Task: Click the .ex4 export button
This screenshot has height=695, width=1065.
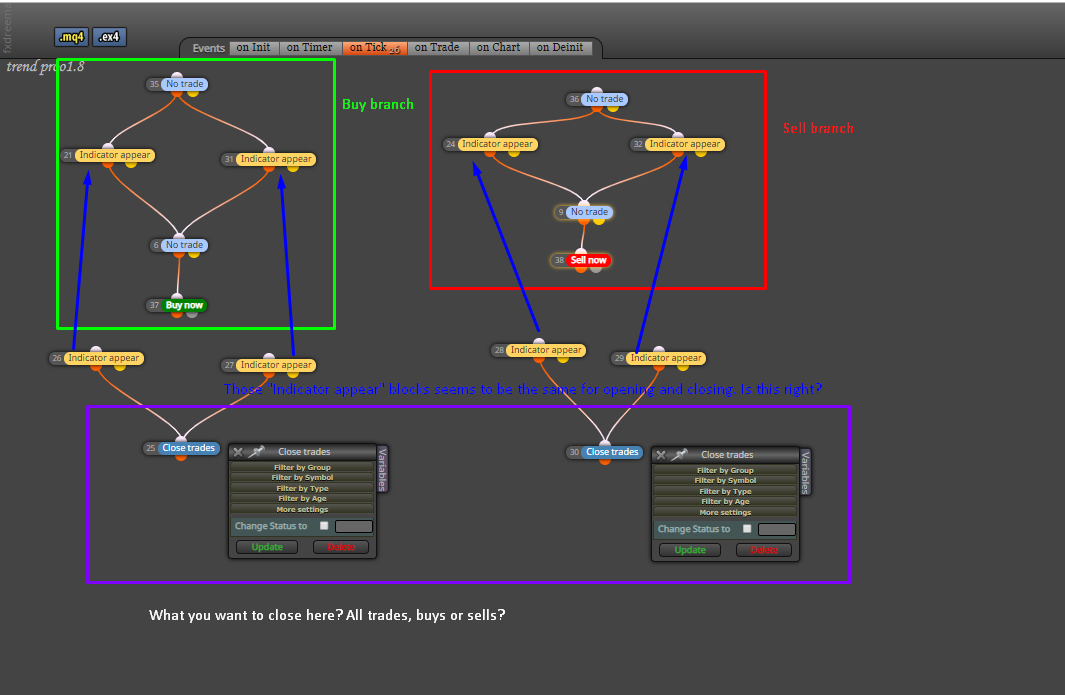Action: (x=109, y=37)
